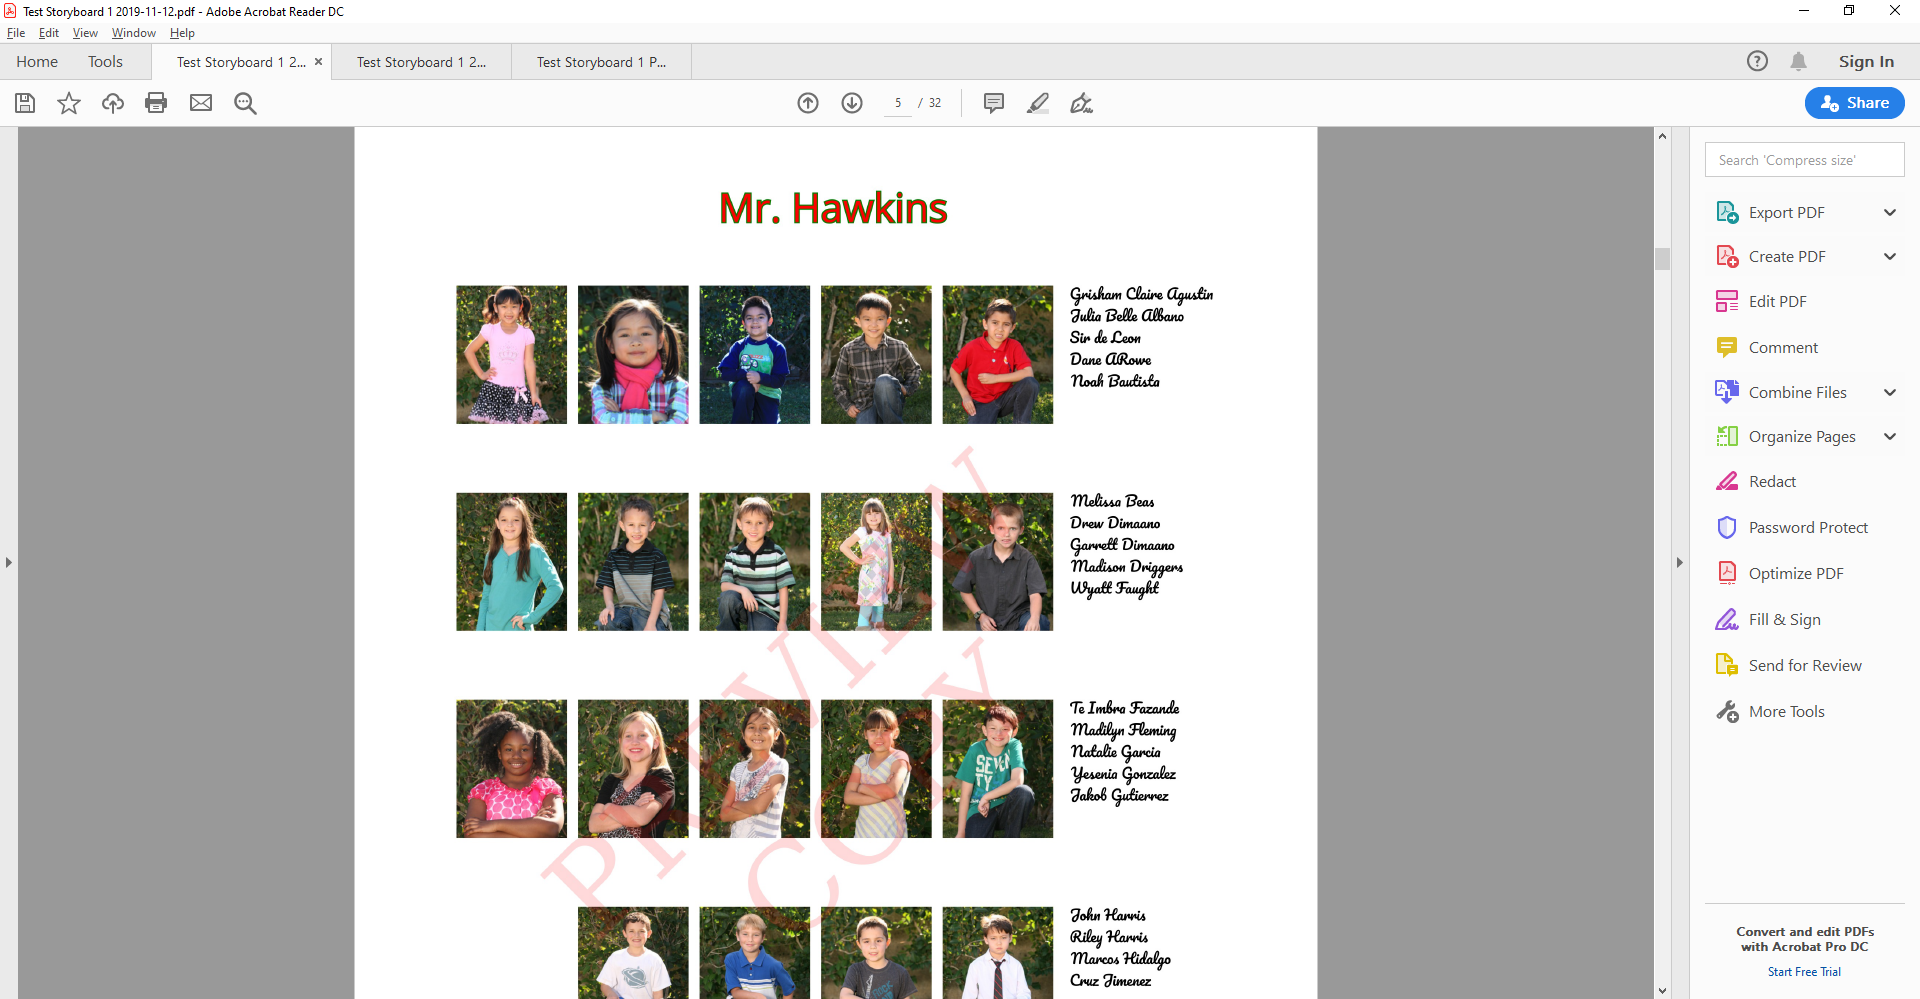Viewport: 1920px width, 999px height.
Task: Click the upload to cloud icon
Action: (x=113, y=103)
